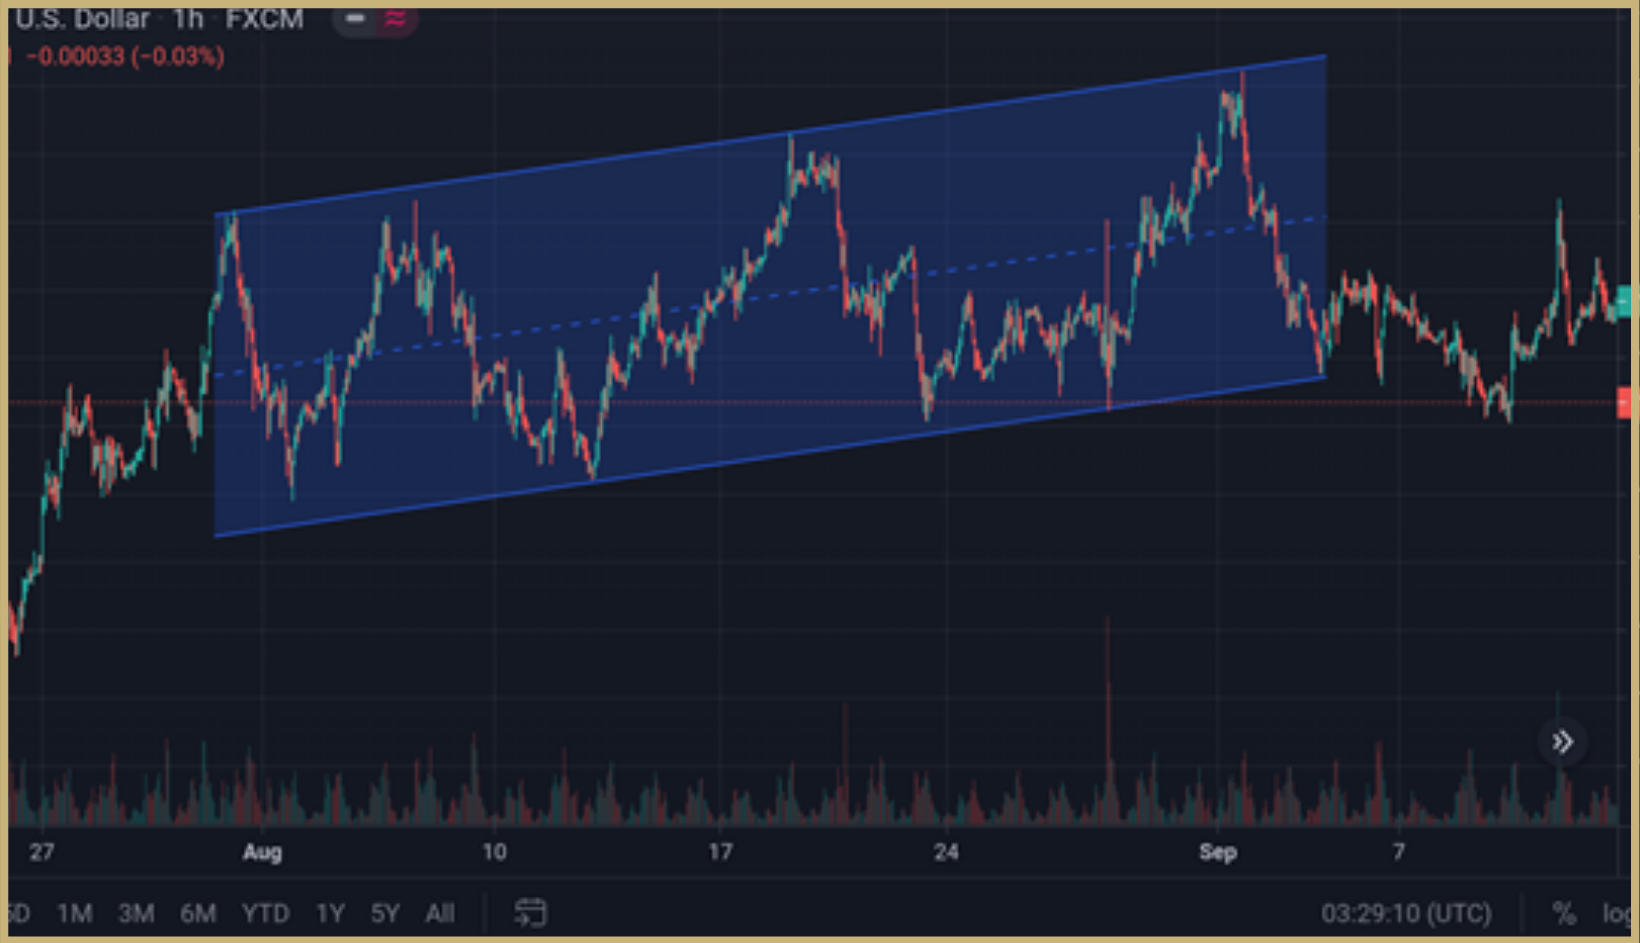Switch to the YTD range tab

click(x=266, y=913)
